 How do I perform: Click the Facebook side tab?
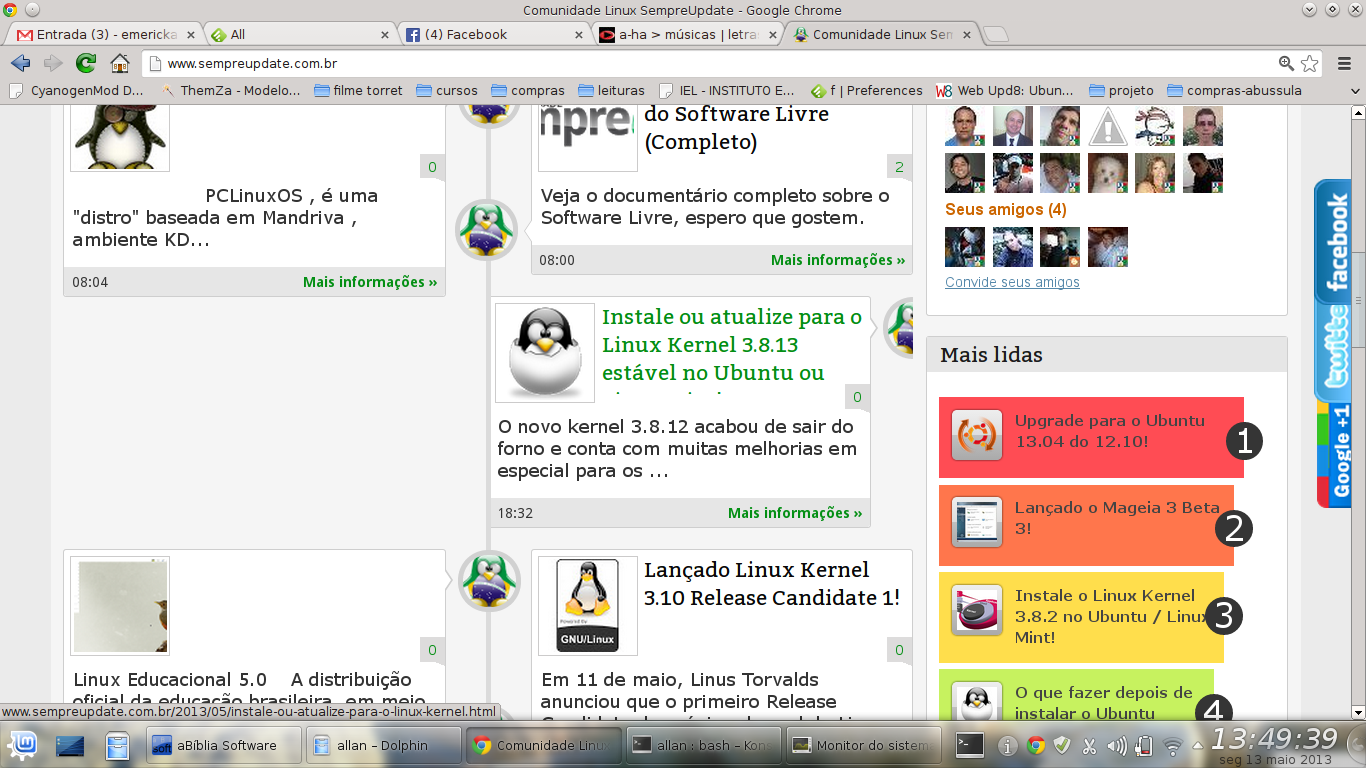[x=1333, y=241]
